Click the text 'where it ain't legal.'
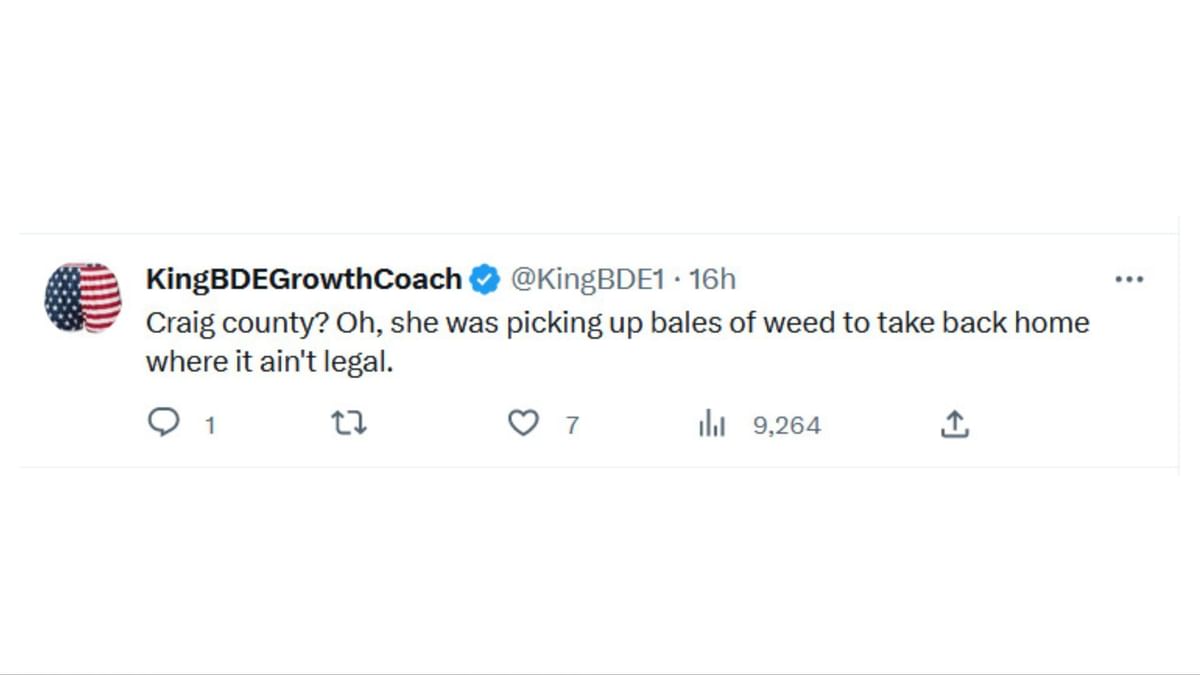 pos(270,362)
